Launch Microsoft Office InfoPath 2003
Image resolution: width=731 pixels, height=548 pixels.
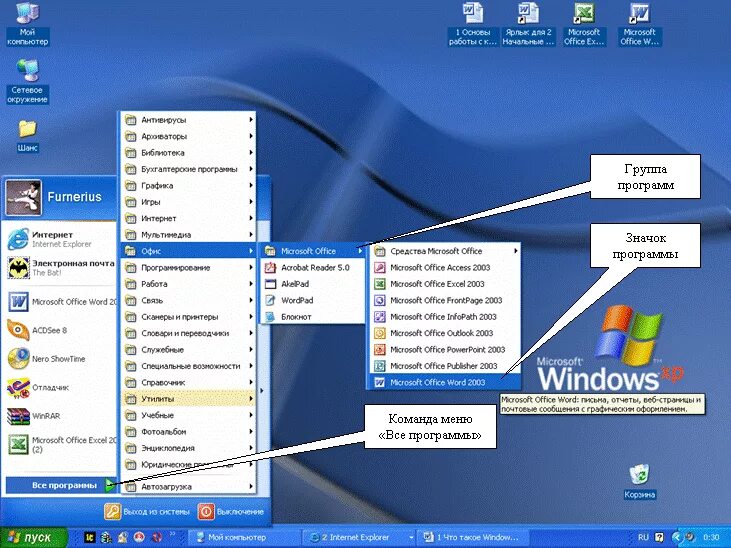[445, 317]
